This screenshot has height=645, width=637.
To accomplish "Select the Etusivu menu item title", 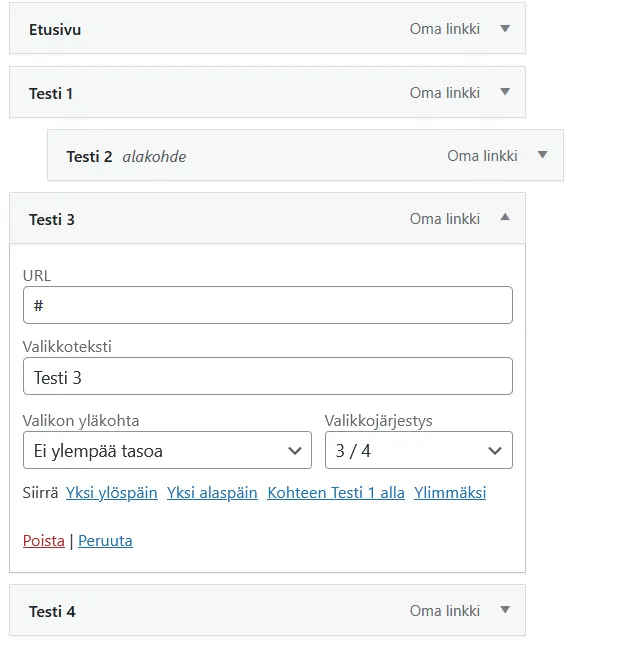I will [55, 29].
